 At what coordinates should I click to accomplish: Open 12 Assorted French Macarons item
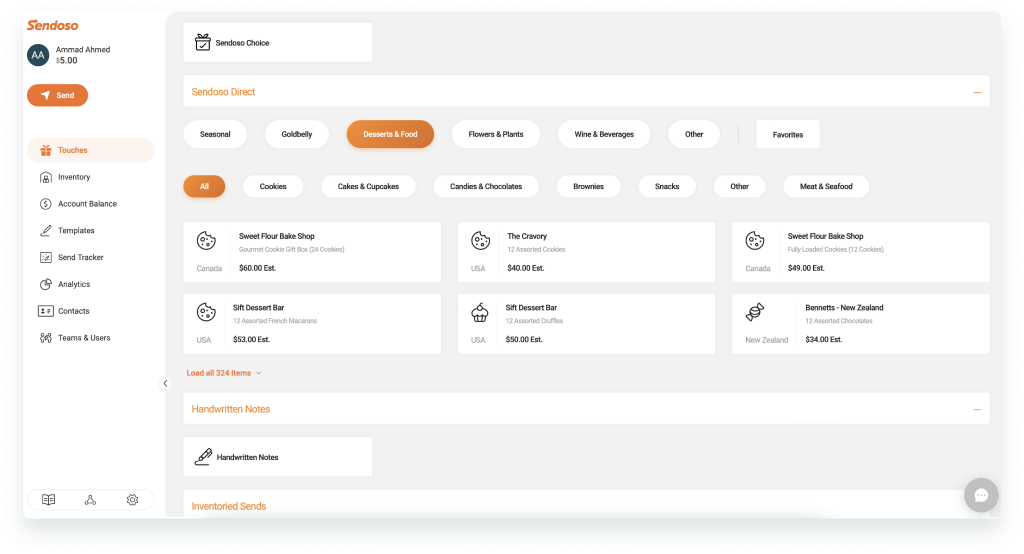[312, 324]
